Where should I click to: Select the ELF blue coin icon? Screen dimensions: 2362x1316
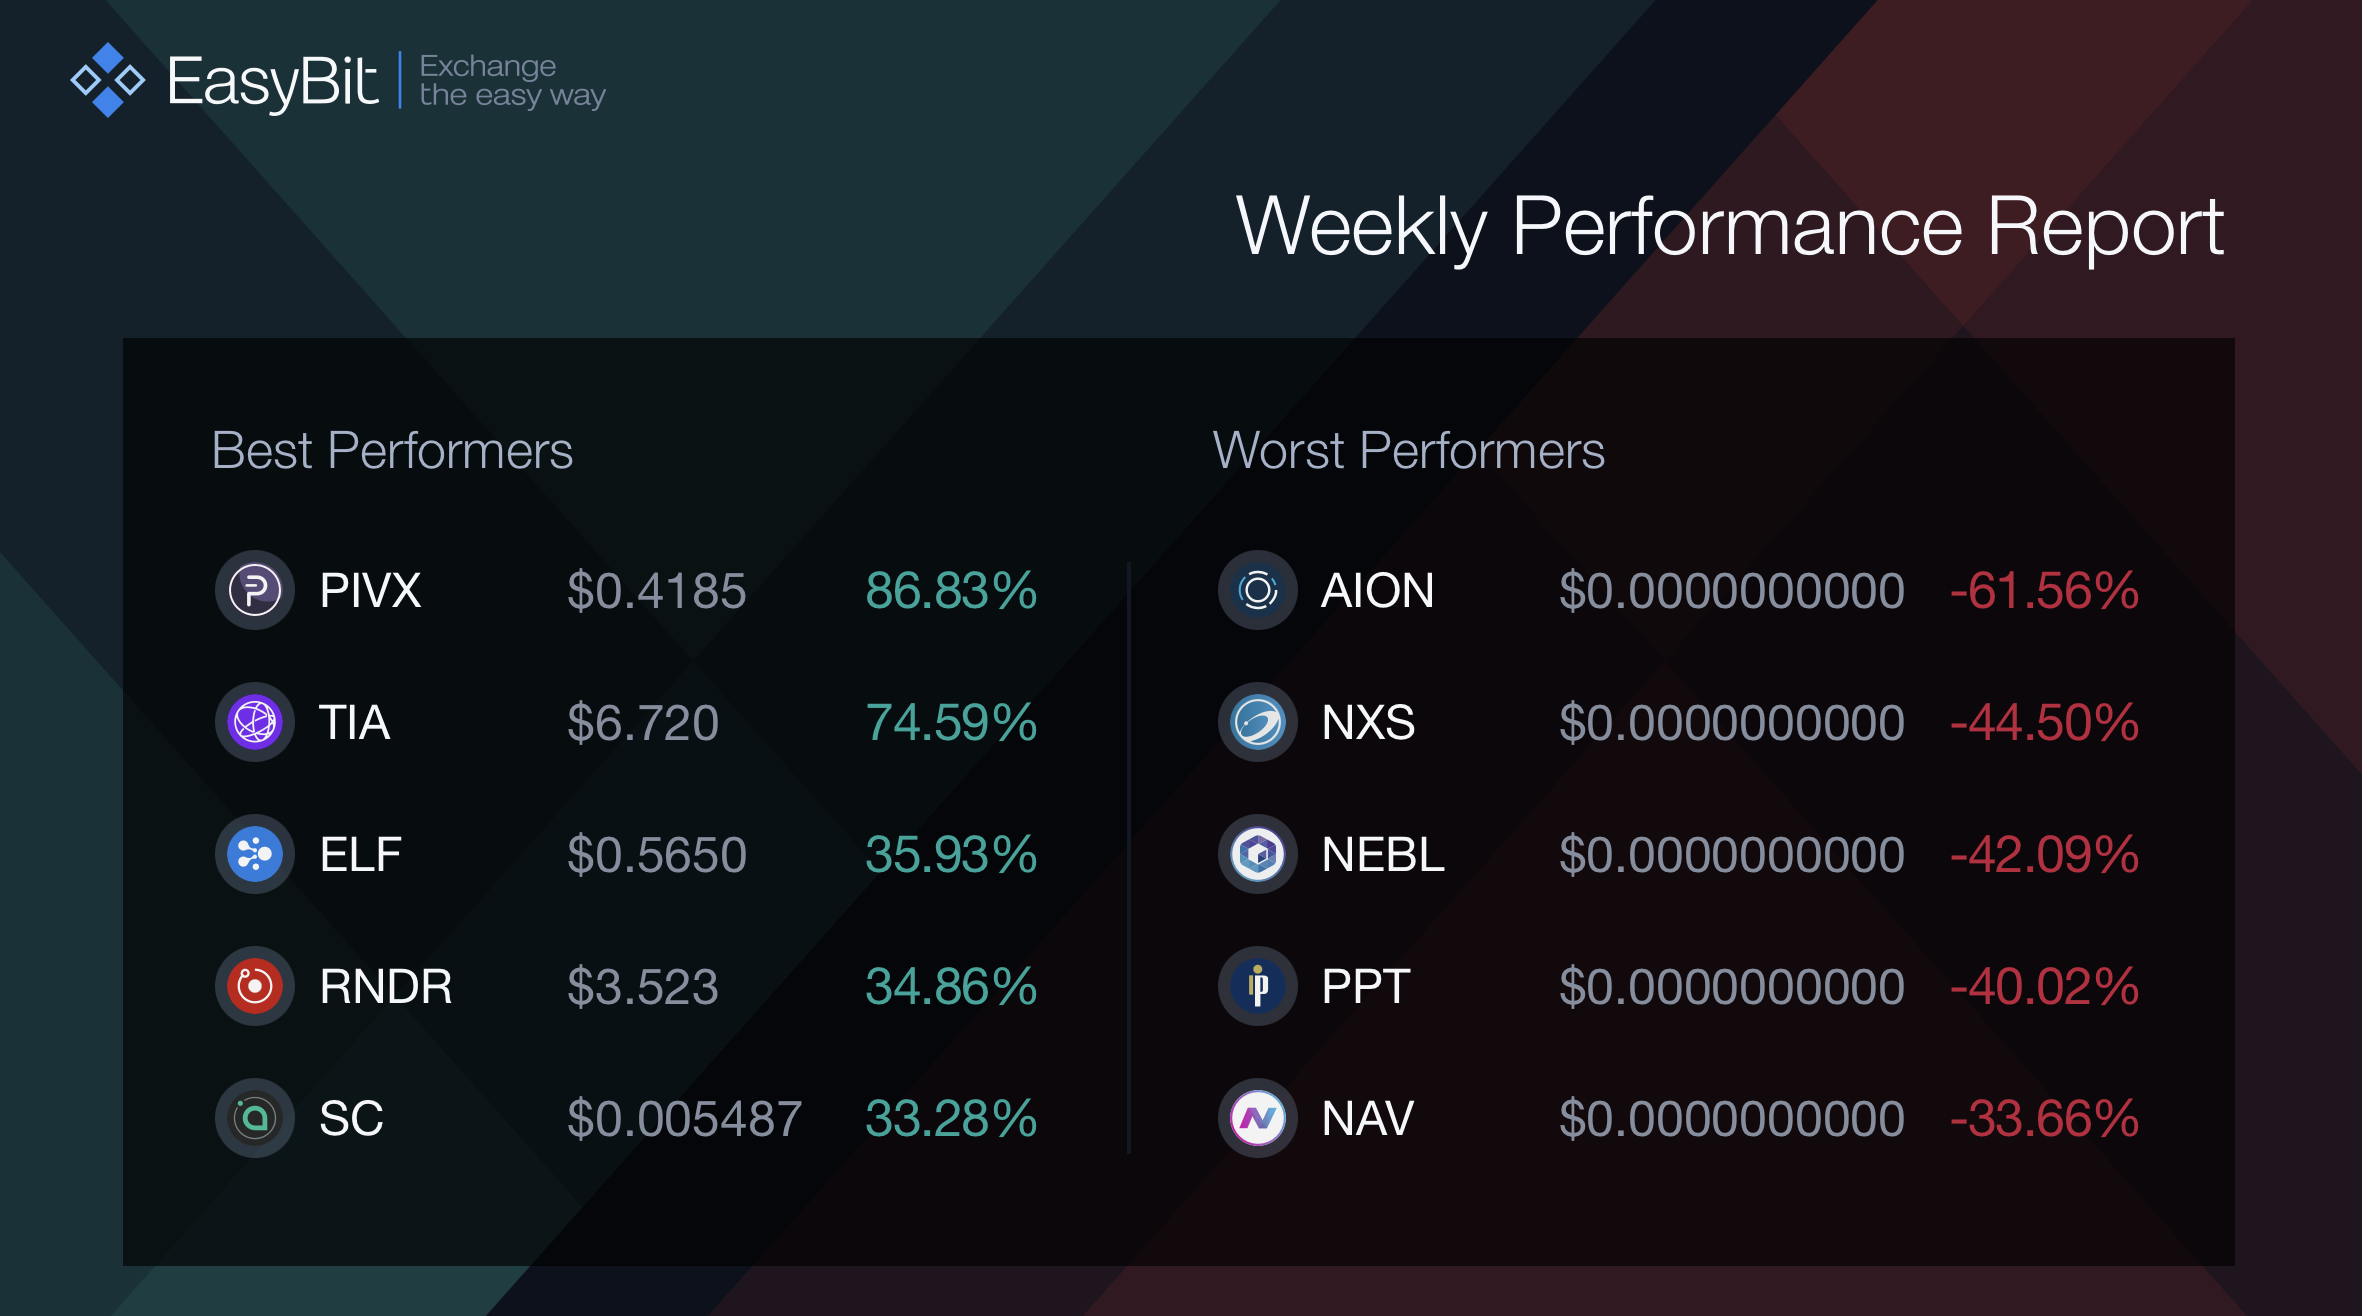click(x=255, y=854)
